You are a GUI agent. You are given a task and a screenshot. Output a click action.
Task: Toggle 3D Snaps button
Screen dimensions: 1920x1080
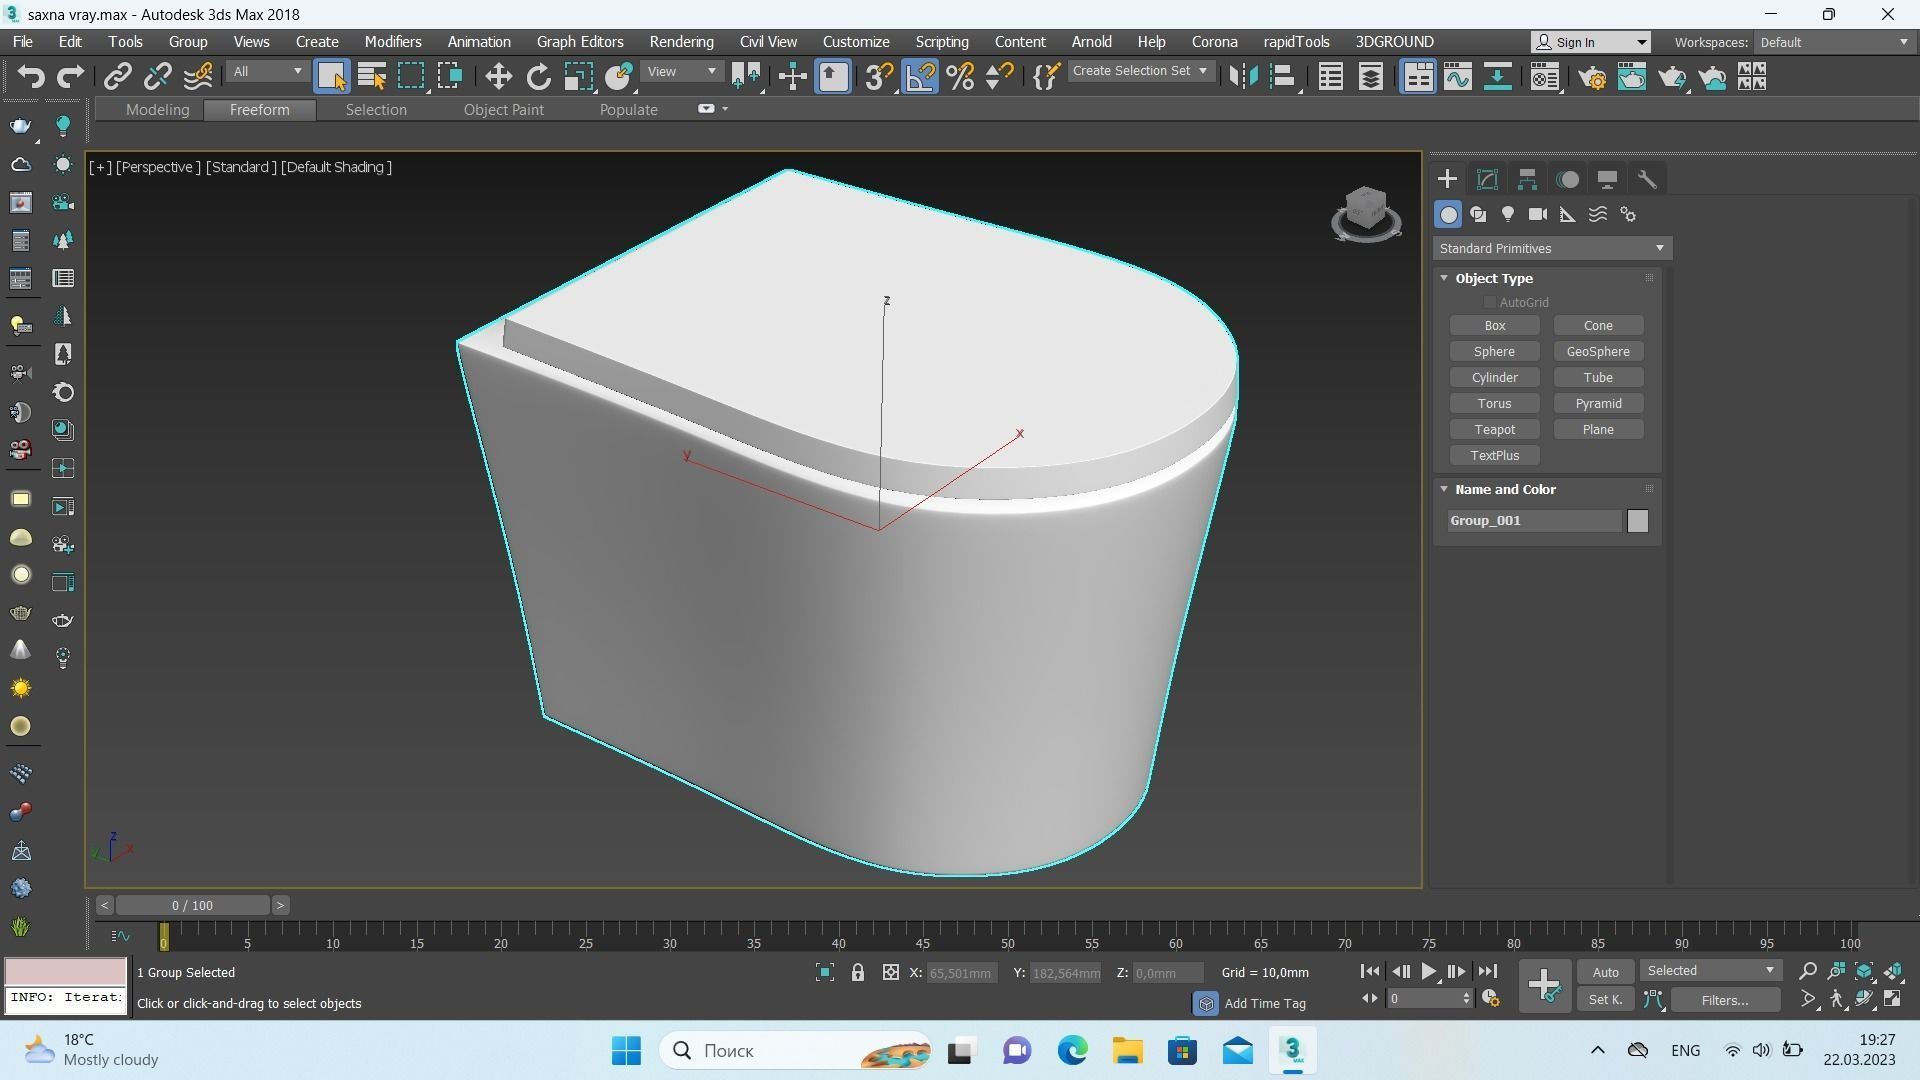pyautogui.click(x=879, y=77)
